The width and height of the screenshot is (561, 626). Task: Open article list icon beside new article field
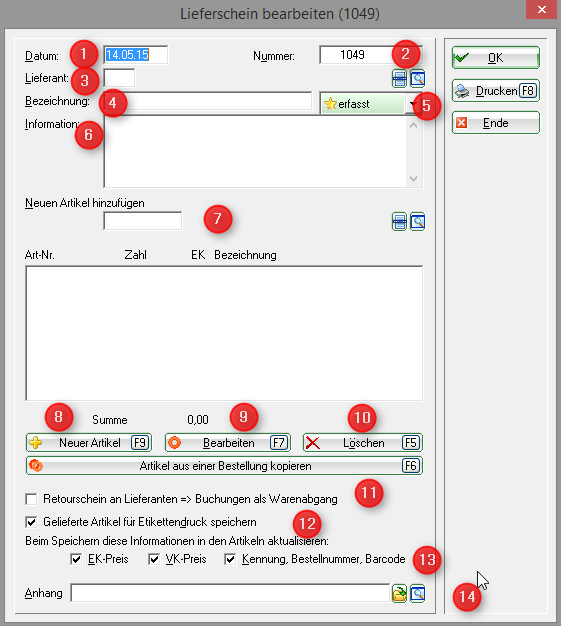pos(399,222)
